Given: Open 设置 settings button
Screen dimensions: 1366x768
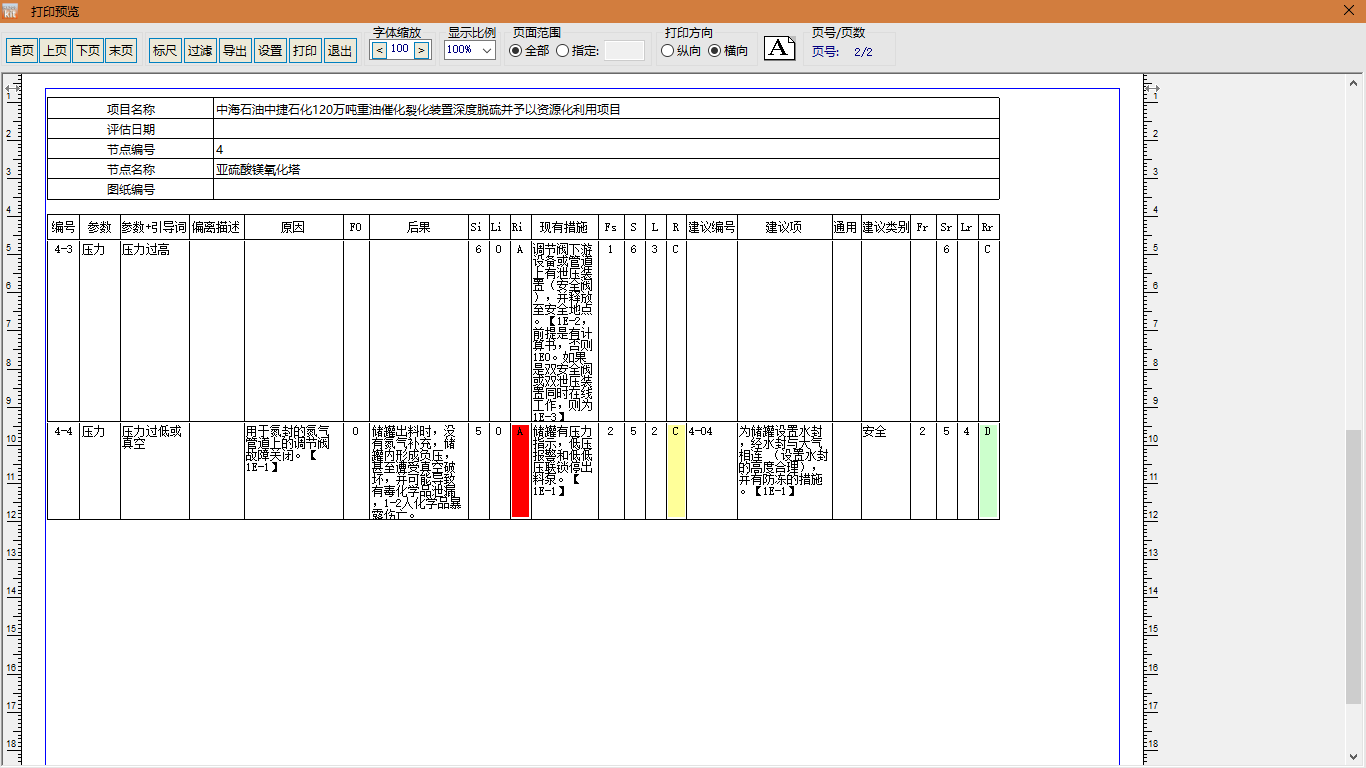Looking at the screenshot, I should click(270, 50).
